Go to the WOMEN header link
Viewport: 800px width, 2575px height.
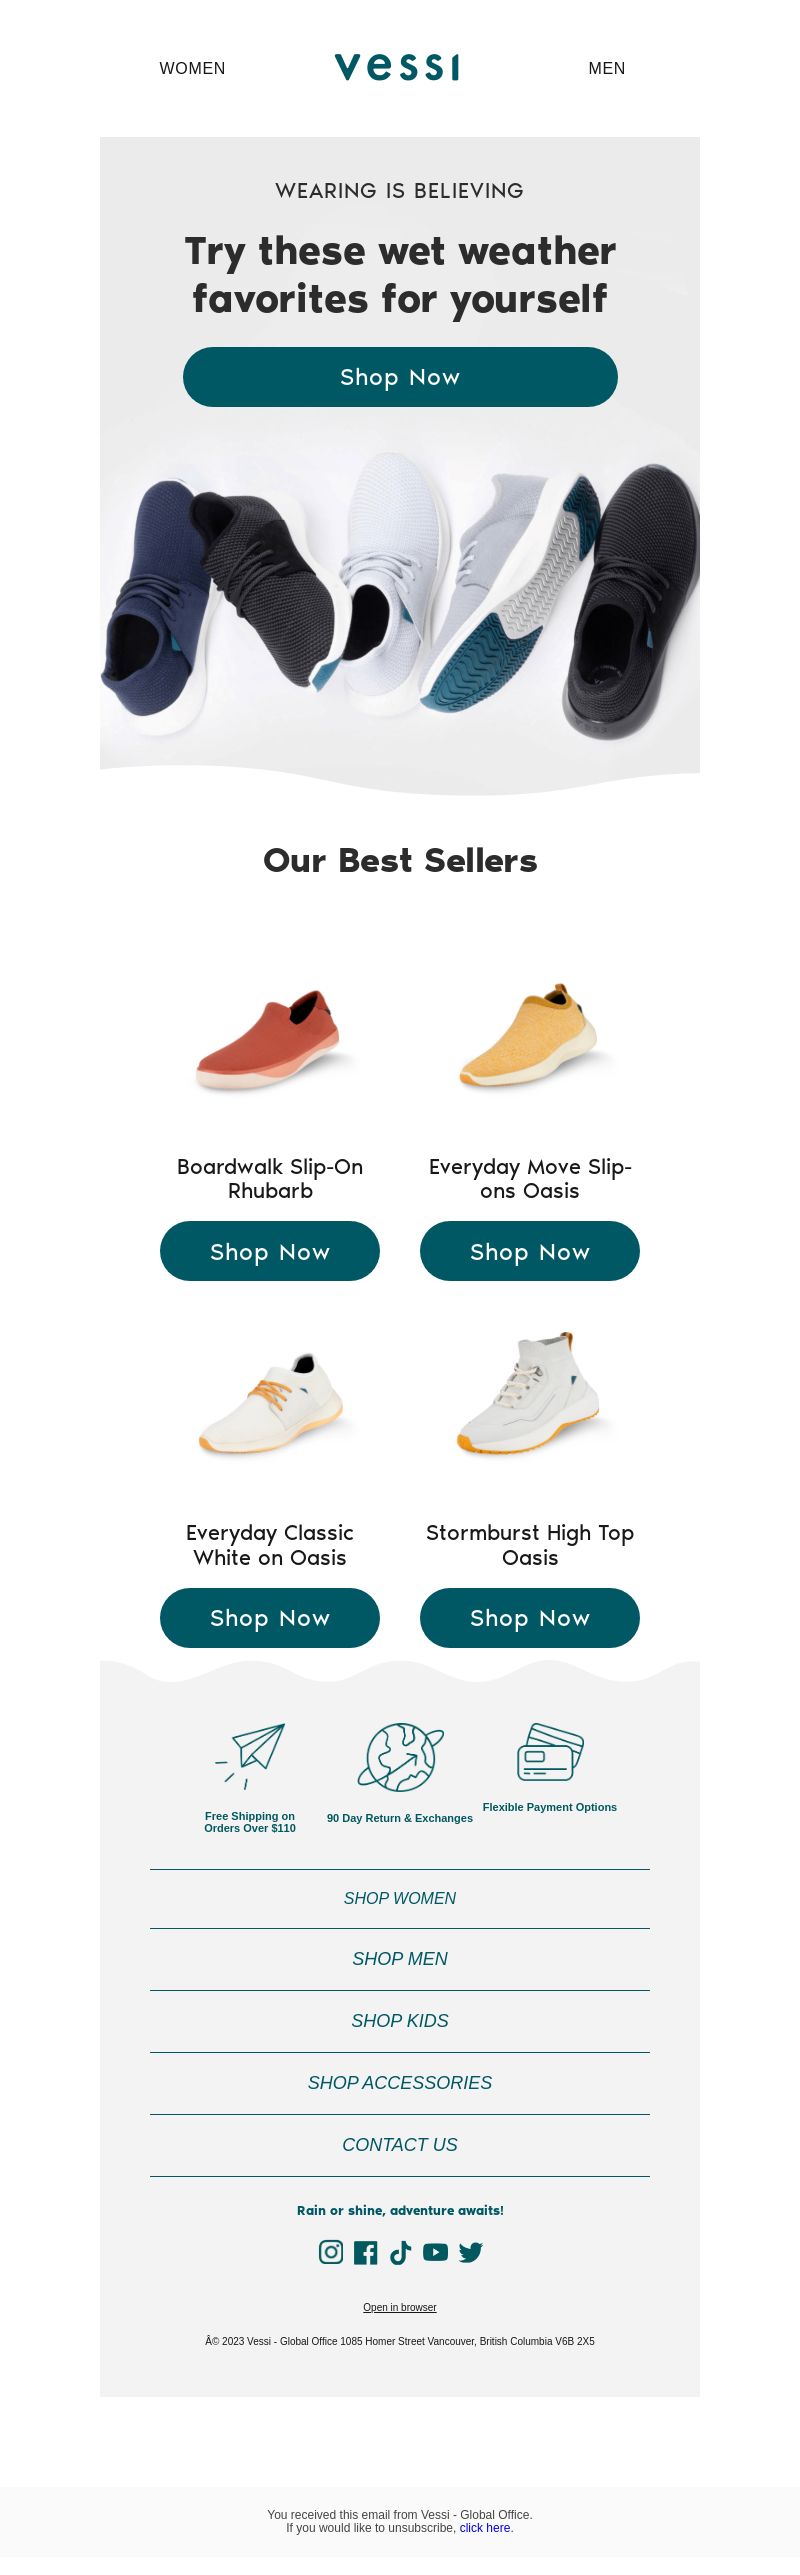coord(192,68)
